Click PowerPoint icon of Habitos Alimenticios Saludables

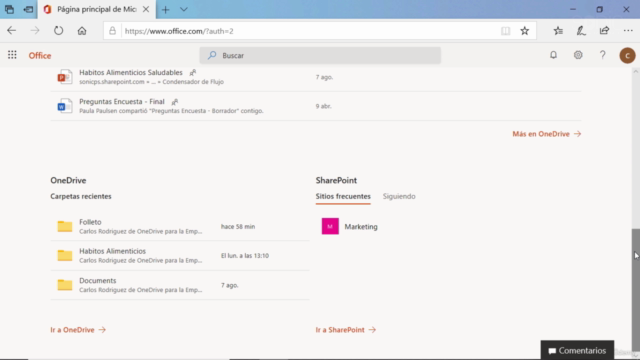tap(64, 77)
